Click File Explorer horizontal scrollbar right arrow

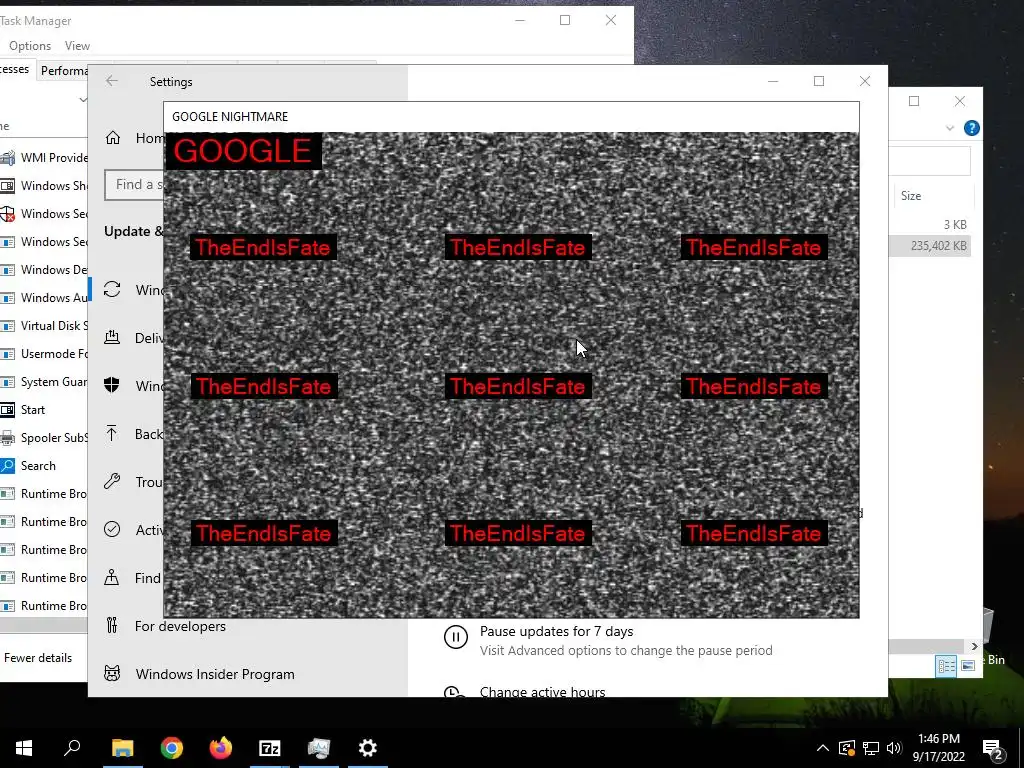coord(974,646)
